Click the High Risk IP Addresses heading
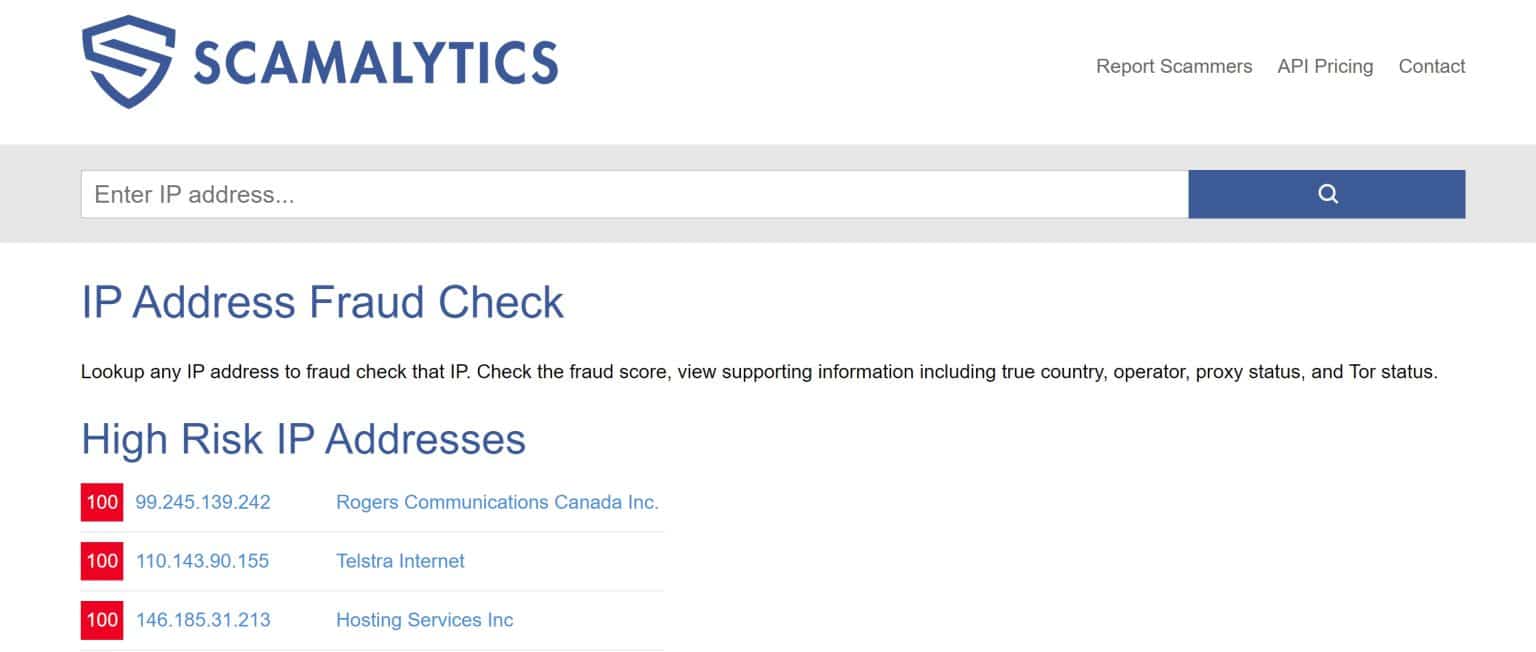The image size is (1536, 652). (303, 439)
